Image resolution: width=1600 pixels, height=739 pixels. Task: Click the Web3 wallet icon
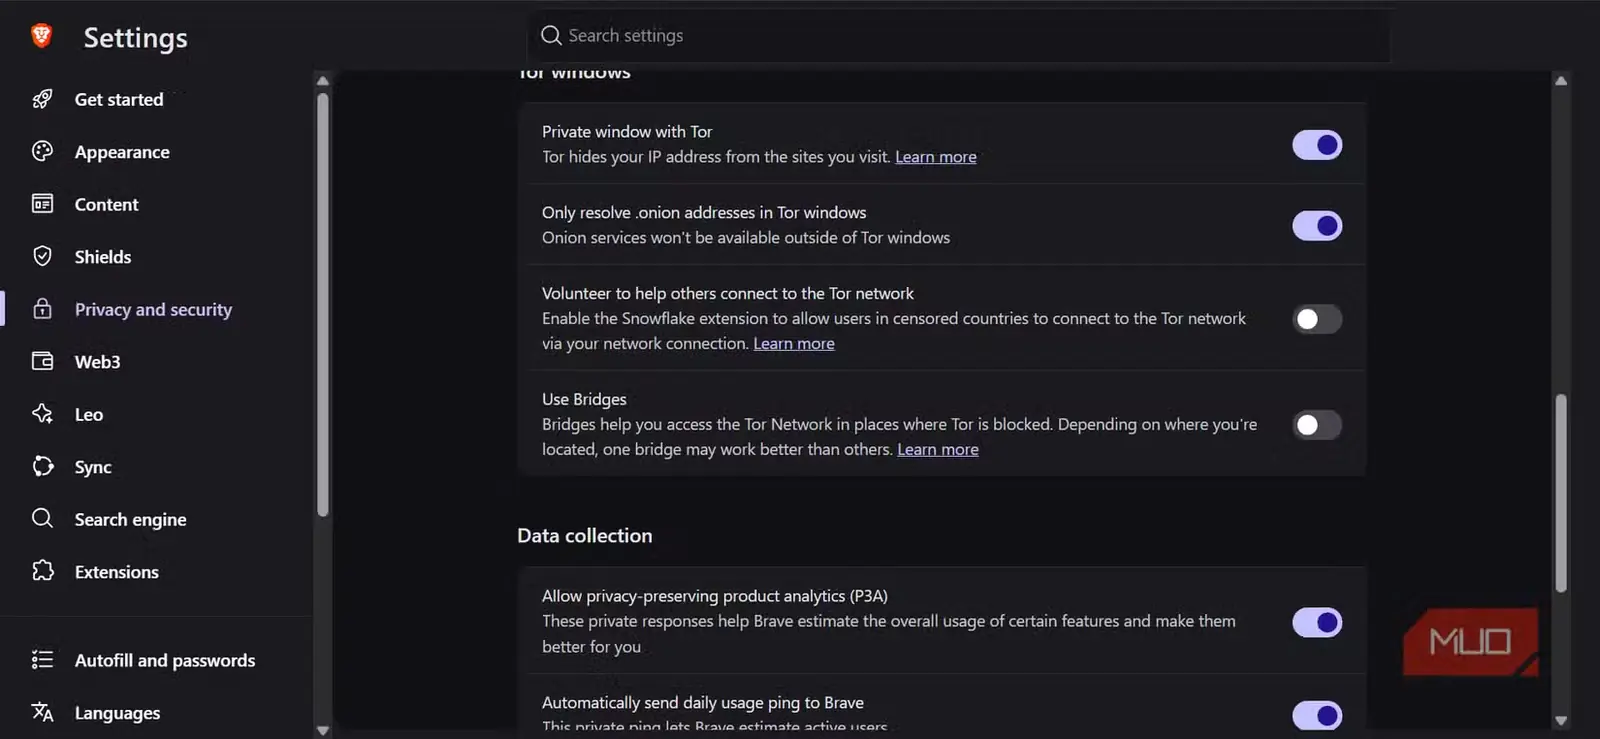(42, 361)
